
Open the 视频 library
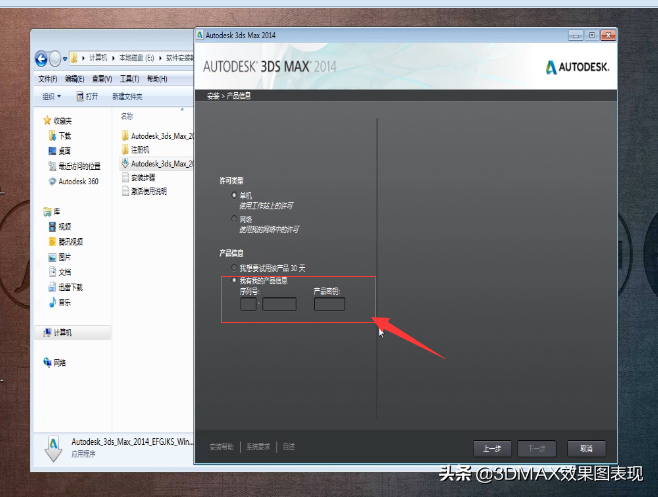[60, 227]
